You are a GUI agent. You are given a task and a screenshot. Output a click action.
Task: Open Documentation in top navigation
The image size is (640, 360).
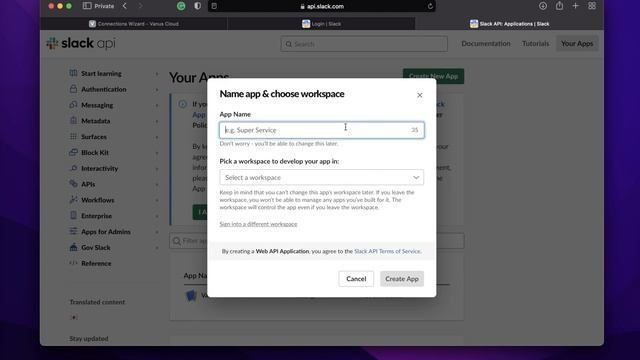[x=486, y=43]
